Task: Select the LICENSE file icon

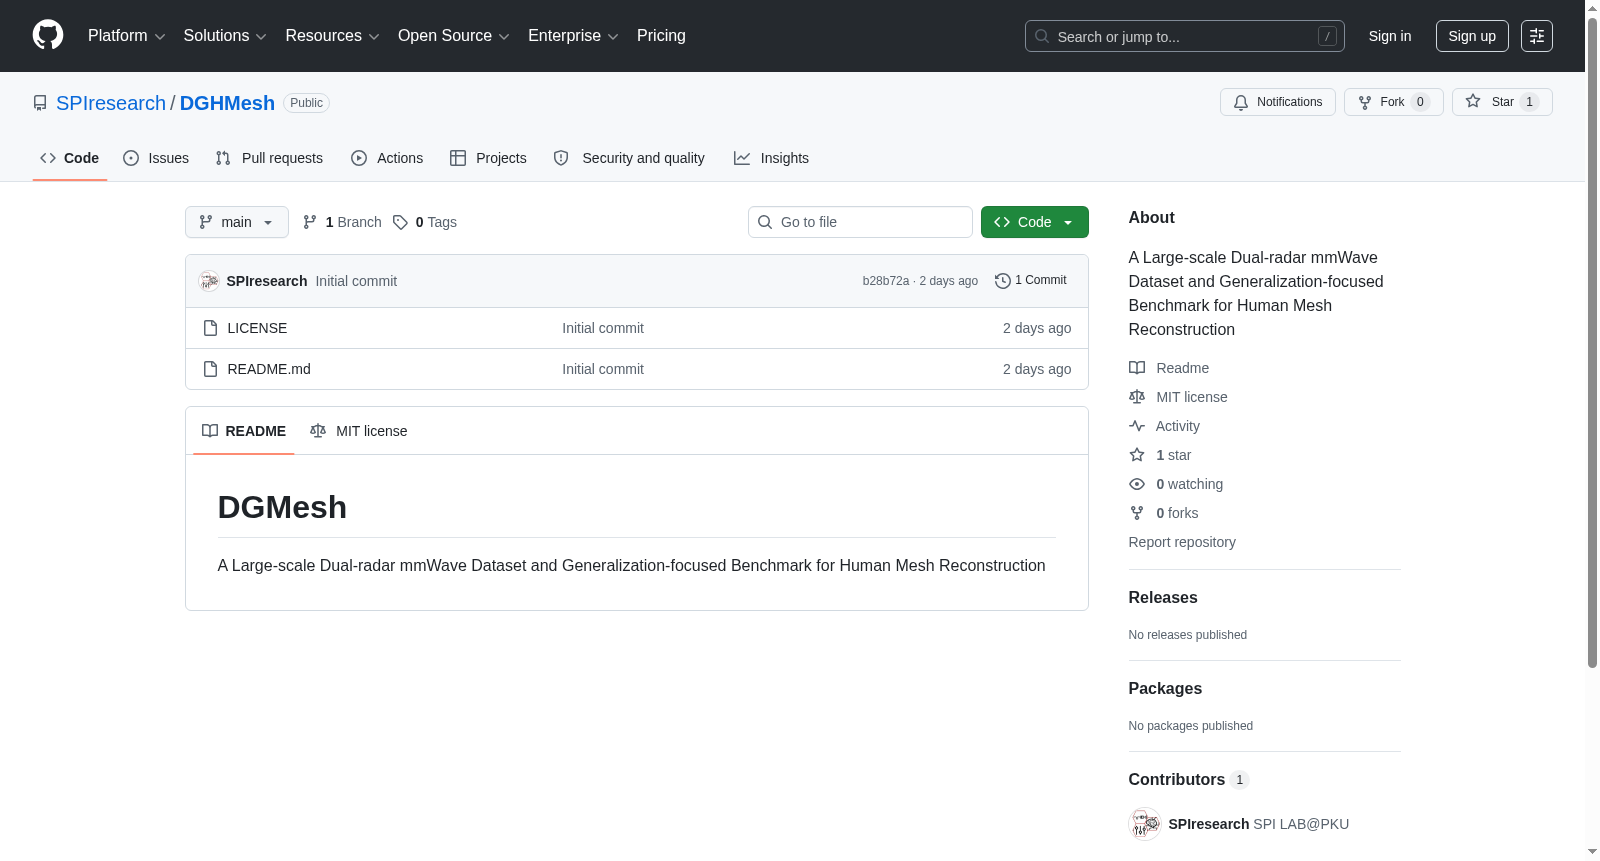Action: [210, 328]
